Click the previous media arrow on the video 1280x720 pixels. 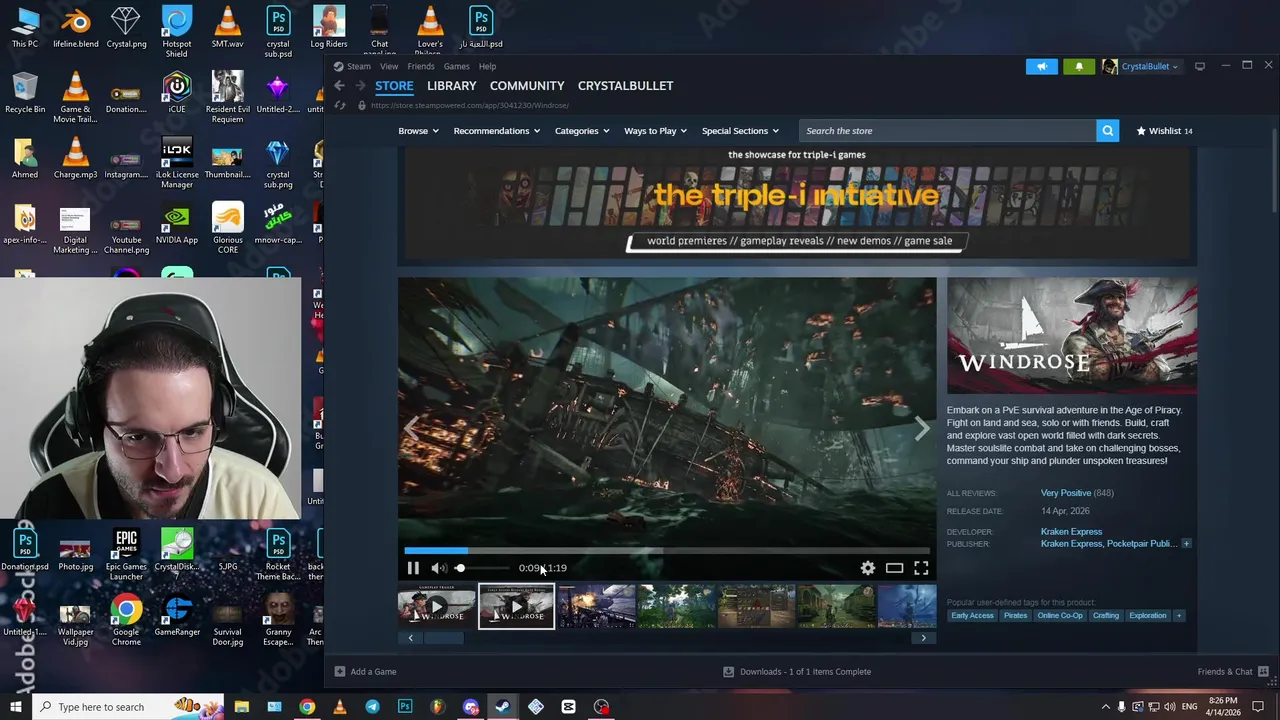(412, 428)
